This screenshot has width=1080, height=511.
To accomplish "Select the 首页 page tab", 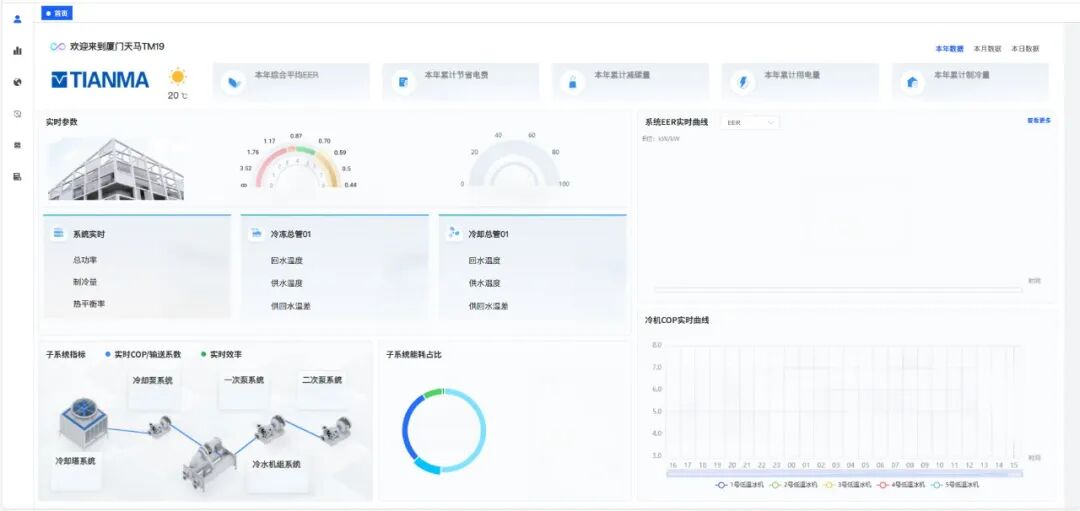I will (57, 13).
